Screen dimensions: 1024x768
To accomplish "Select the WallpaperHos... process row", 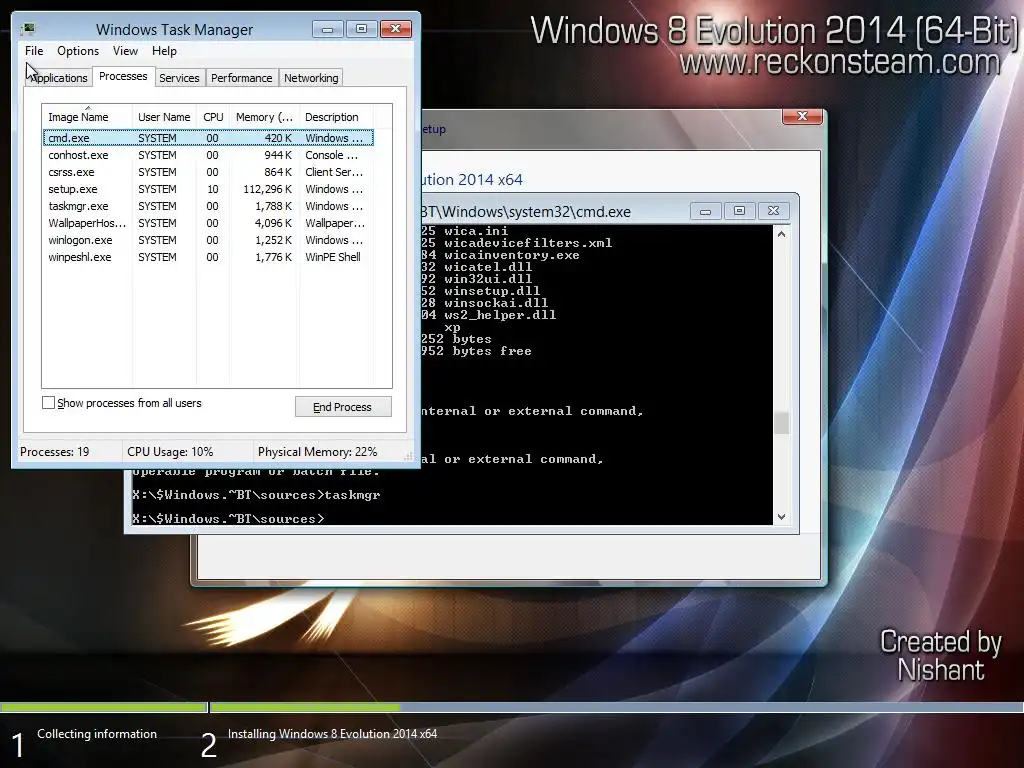I will tap(208, 223).
